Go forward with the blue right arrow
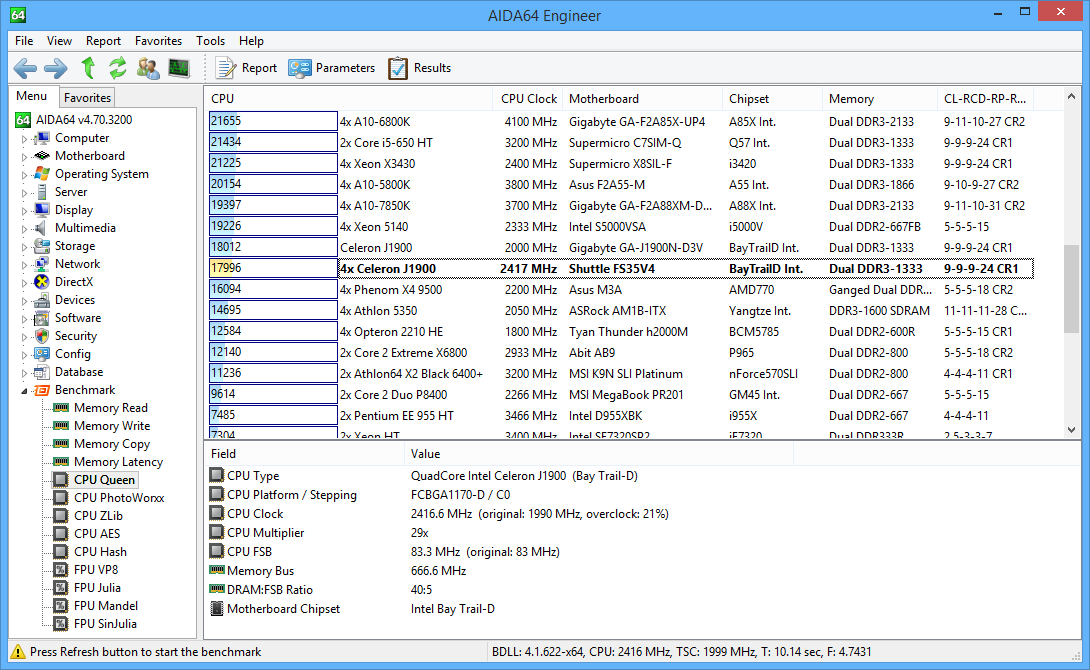 point(56,68)
